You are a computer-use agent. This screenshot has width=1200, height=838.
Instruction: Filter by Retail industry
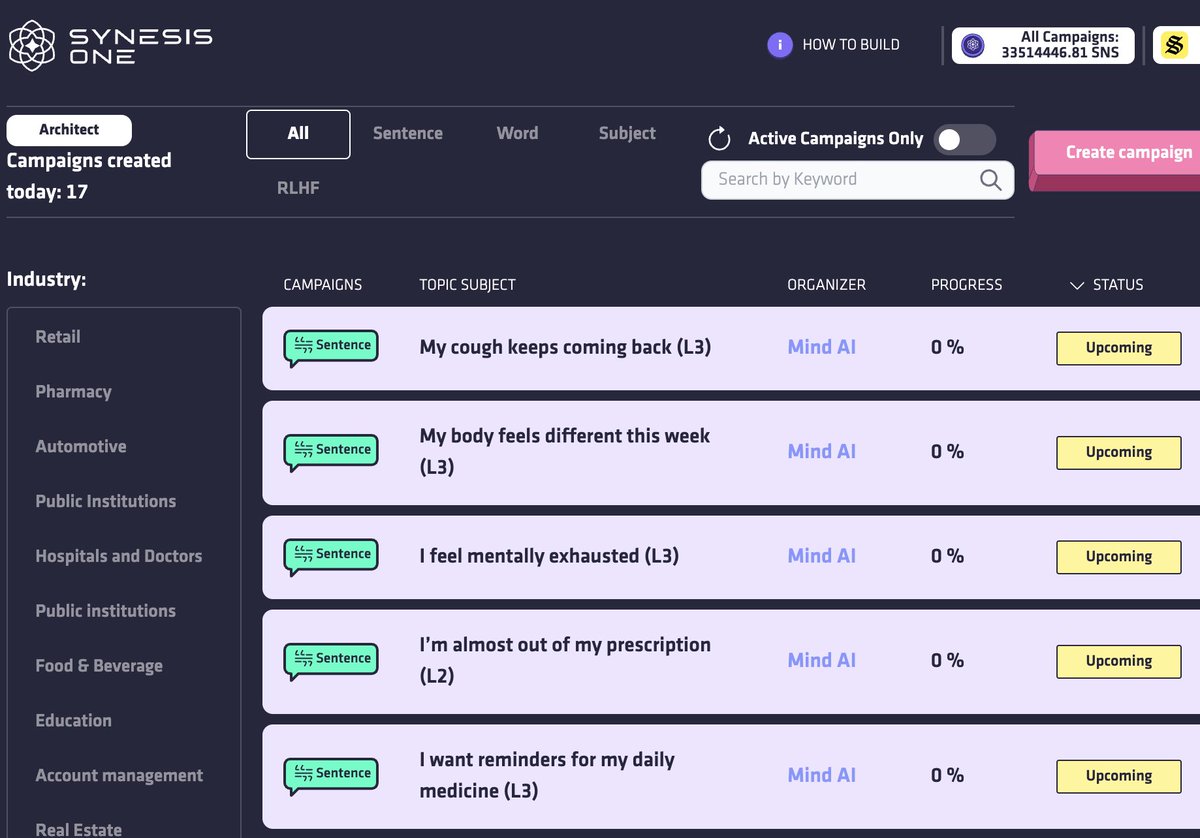58,337
